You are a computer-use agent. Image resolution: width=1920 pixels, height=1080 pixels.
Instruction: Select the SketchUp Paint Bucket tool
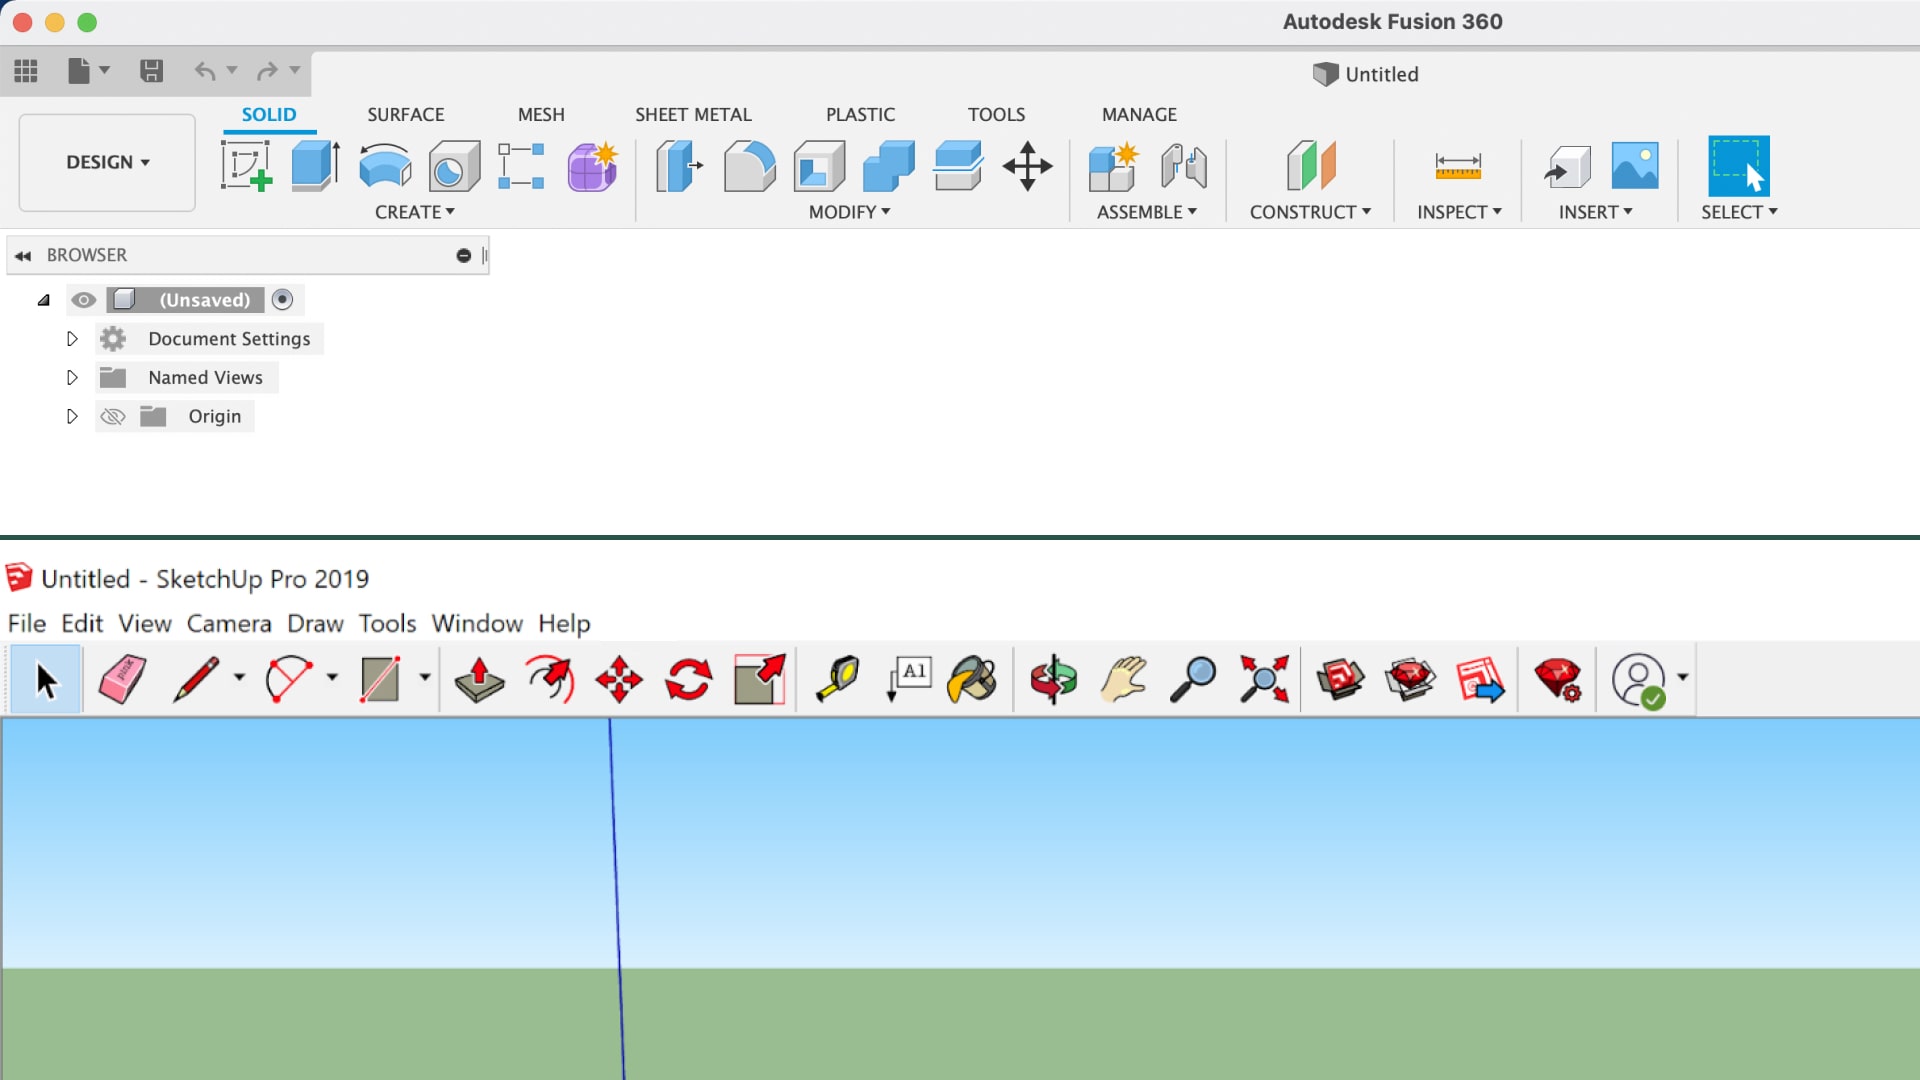pyautogui.click(x=972, y=680)
